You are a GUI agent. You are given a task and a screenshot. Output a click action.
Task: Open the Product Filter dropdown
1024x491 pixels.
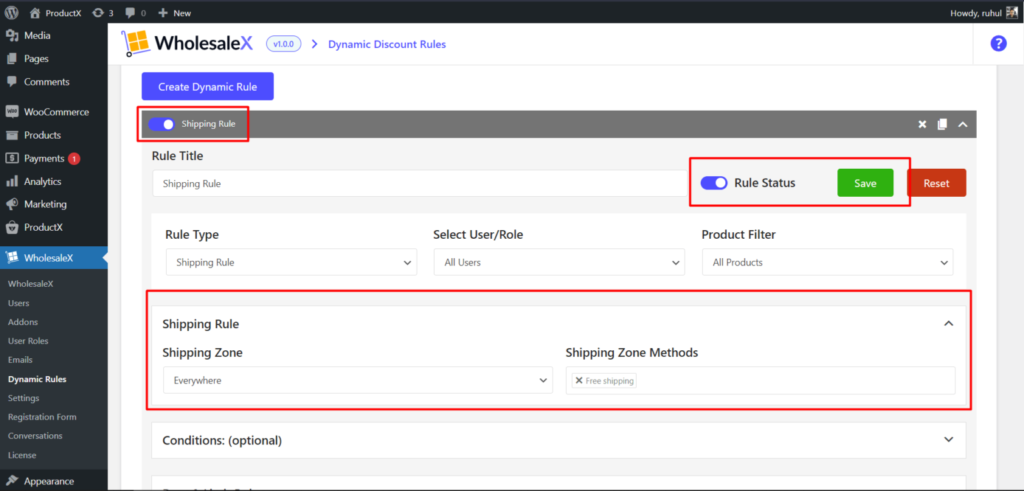coord(827,262)
